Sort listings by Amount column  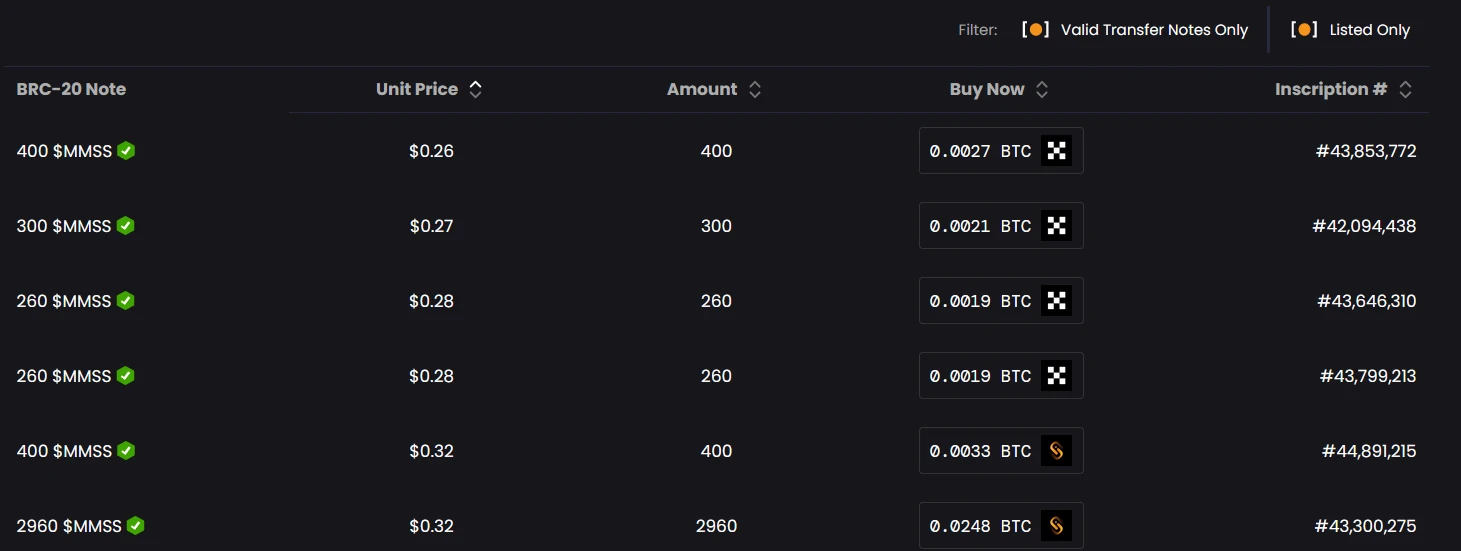pyautogui.click(x=755, y=89)
